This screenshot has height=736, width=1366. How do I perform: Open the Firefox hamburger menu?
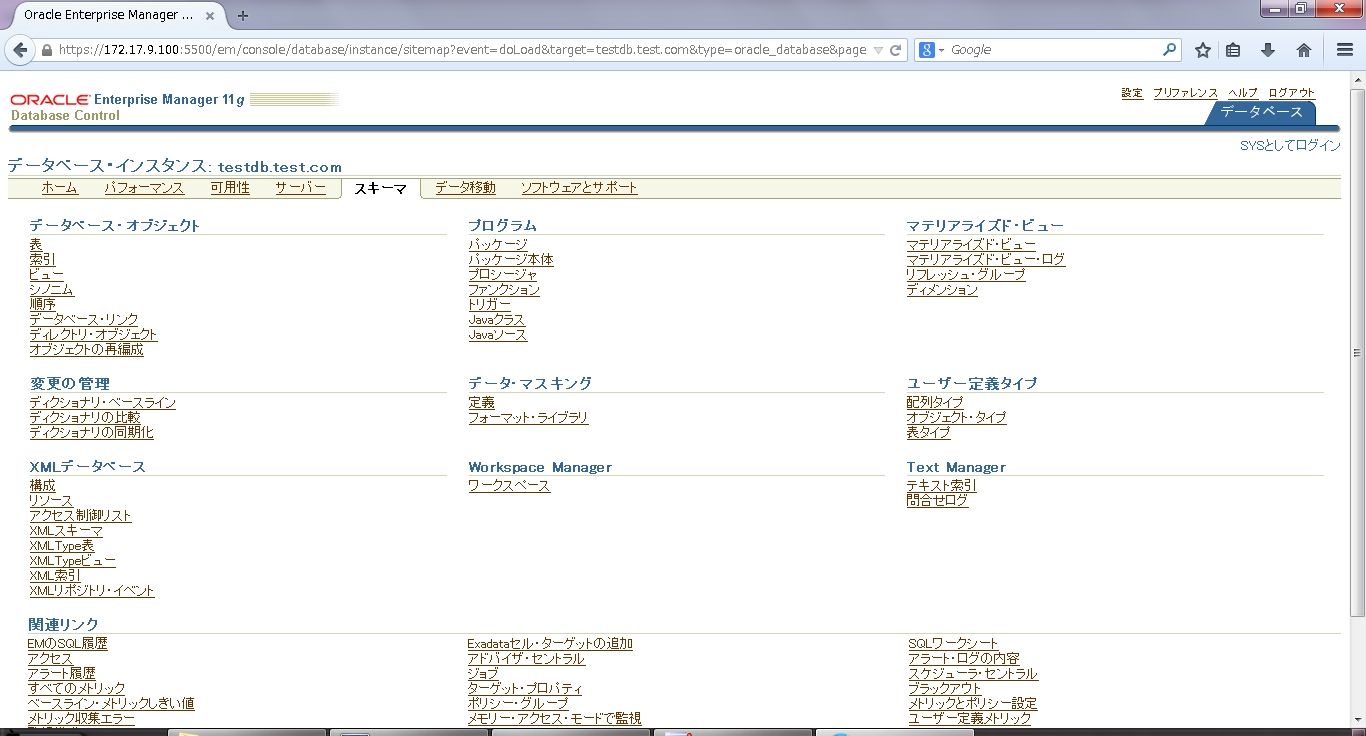point(1345,50)
